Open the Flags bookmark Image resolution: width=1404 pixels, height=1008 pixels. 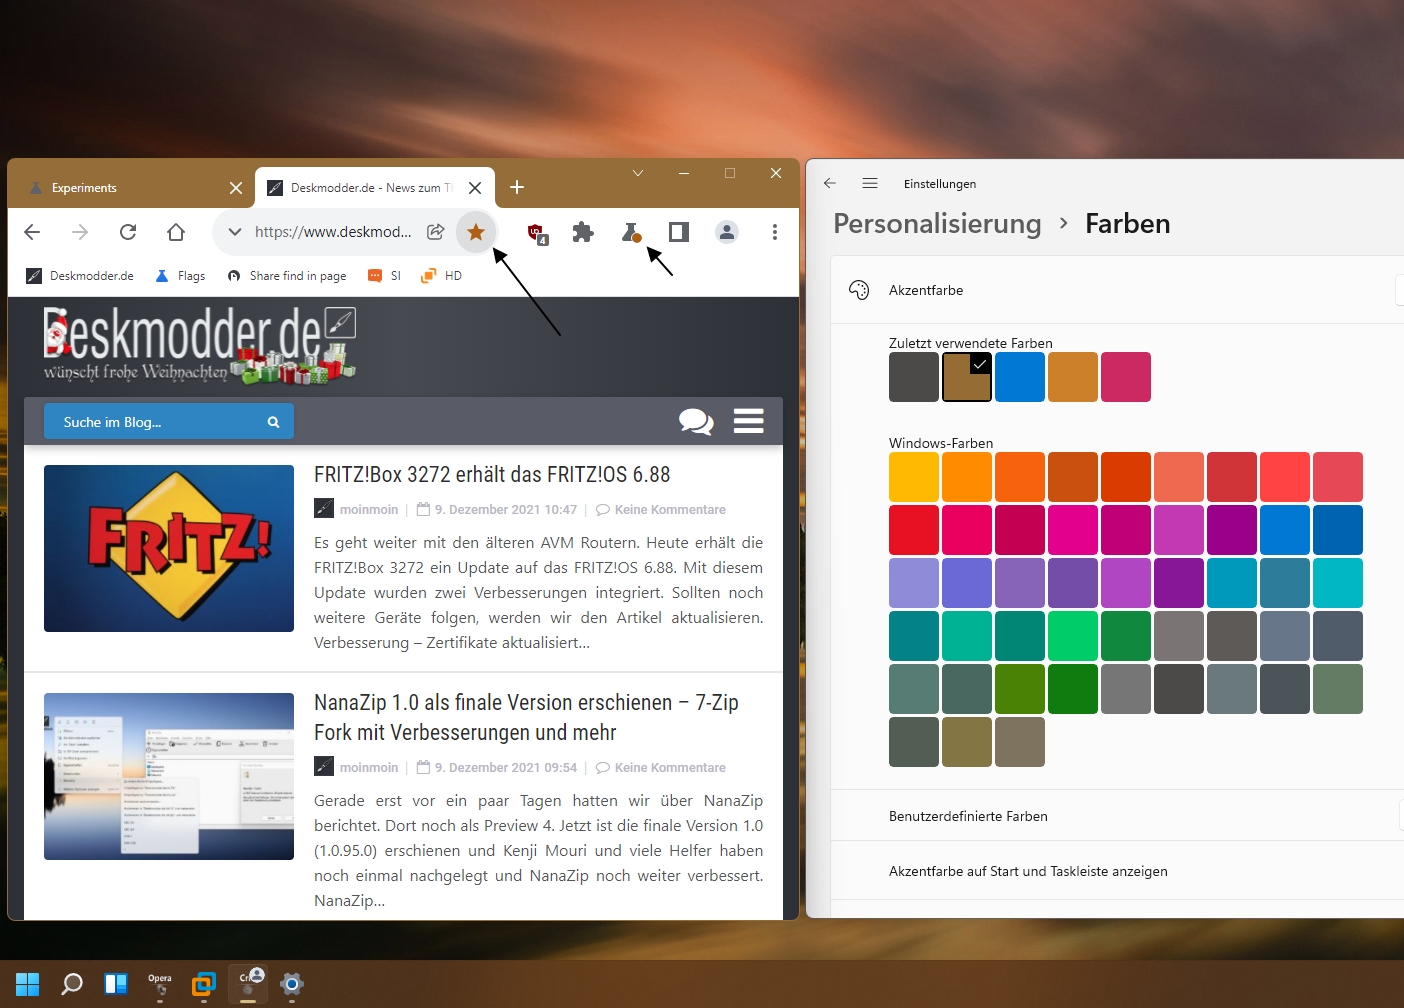(180, 276)
